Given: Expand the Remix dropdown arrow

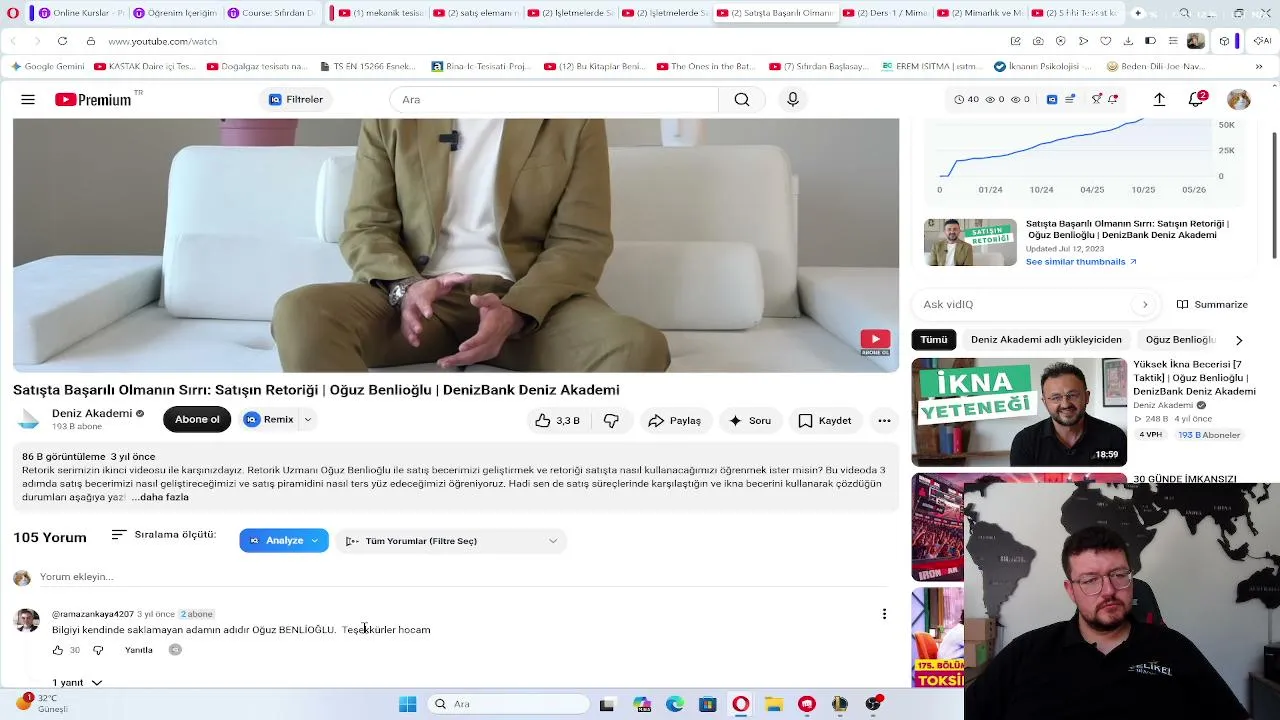Looking at the screenshot, I should point(308,420).
